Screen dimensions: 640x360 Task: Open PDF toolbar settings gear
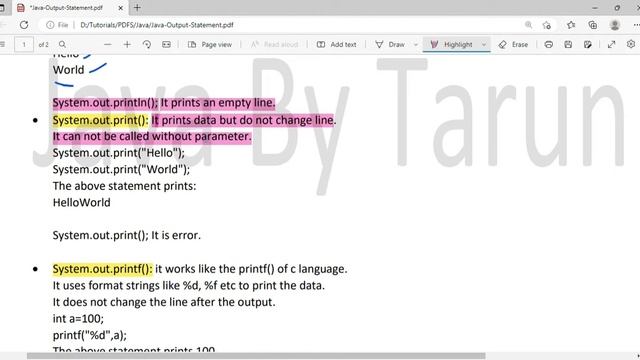click(631, 44)
